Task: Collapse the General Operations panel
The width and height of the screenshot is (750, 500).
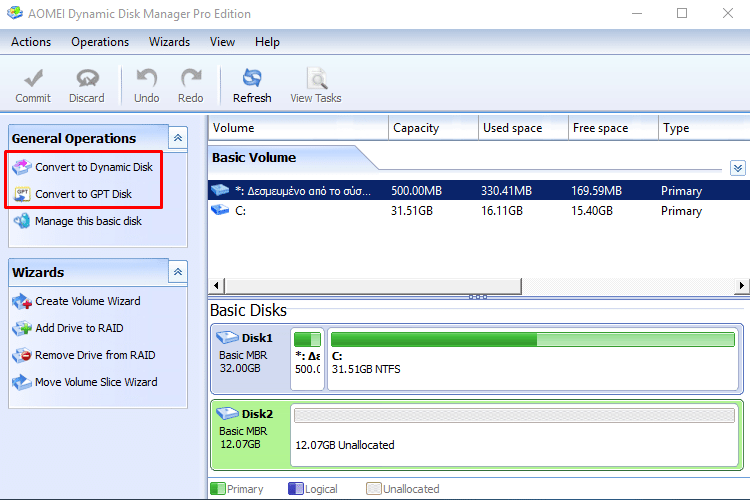Action: [x=178, y=138]
